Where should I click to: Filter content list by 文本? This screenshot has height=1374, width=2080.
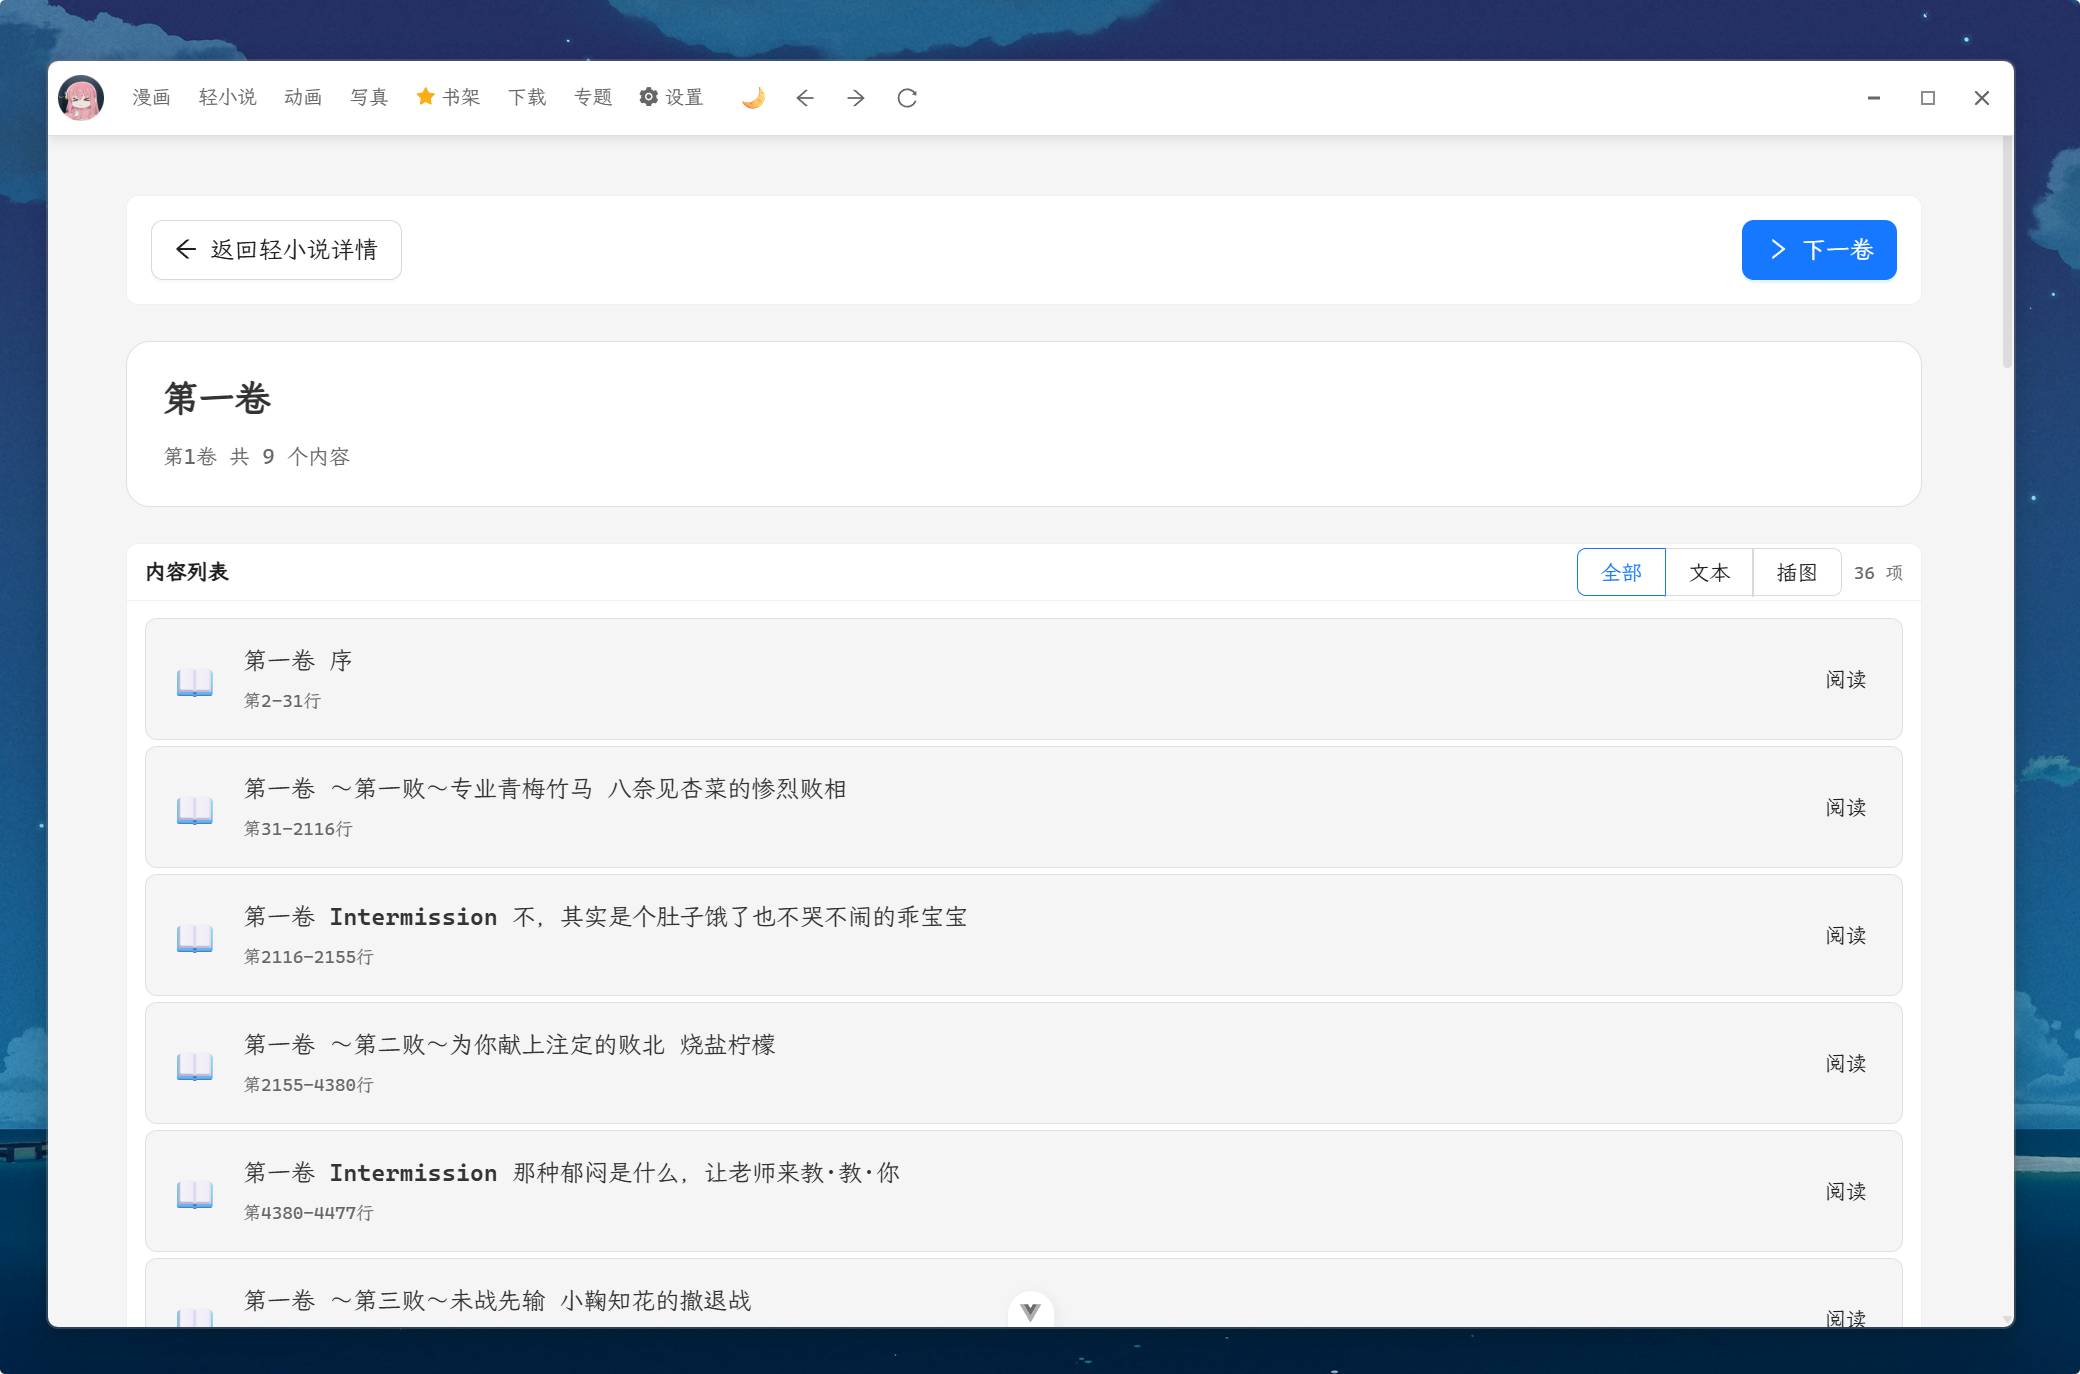(1709, 572)
